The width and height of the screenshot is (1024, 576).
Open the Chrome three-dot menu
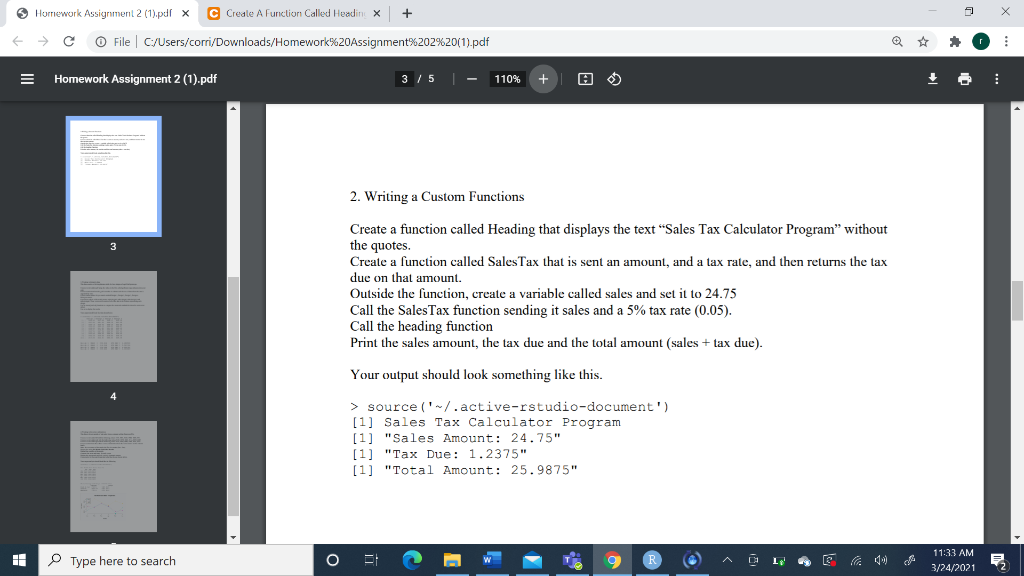click(1006, 42)
